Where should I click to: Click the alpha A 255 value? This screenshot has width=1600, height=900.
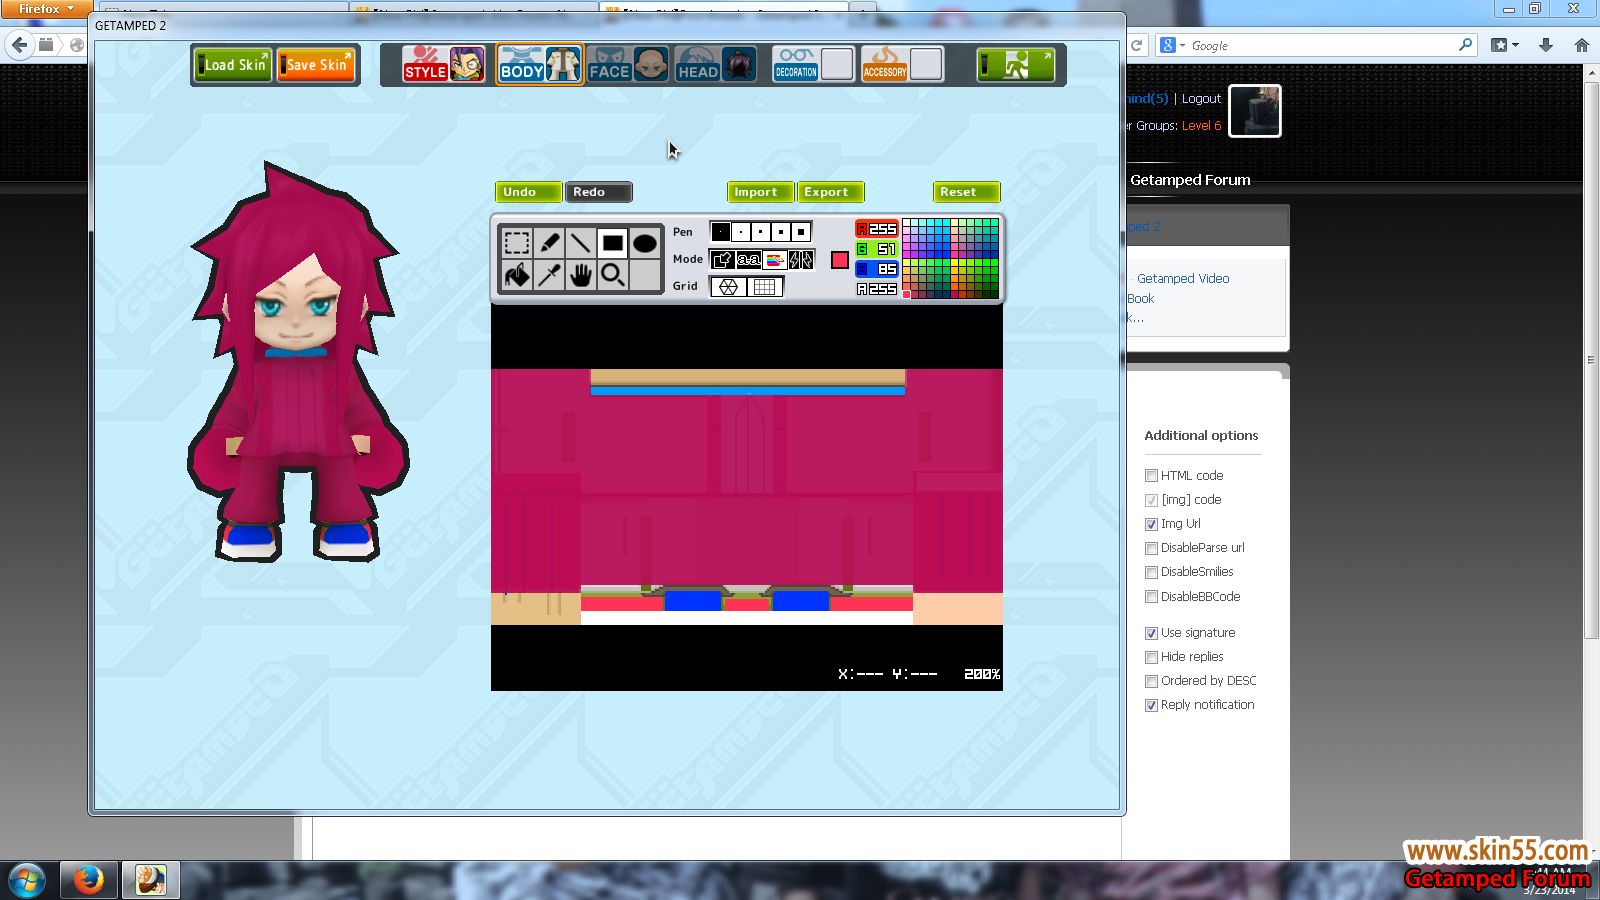click(x=877, y=289)
